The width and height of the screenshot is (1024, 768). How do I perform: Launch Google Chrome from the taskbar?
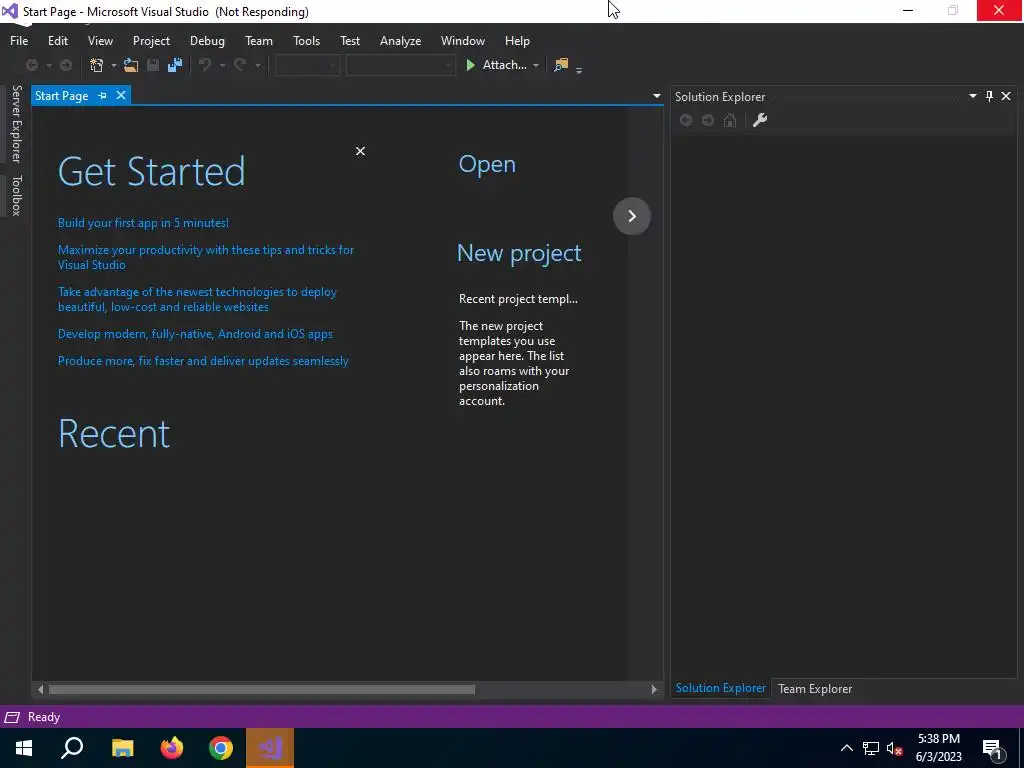coord(221,748)
